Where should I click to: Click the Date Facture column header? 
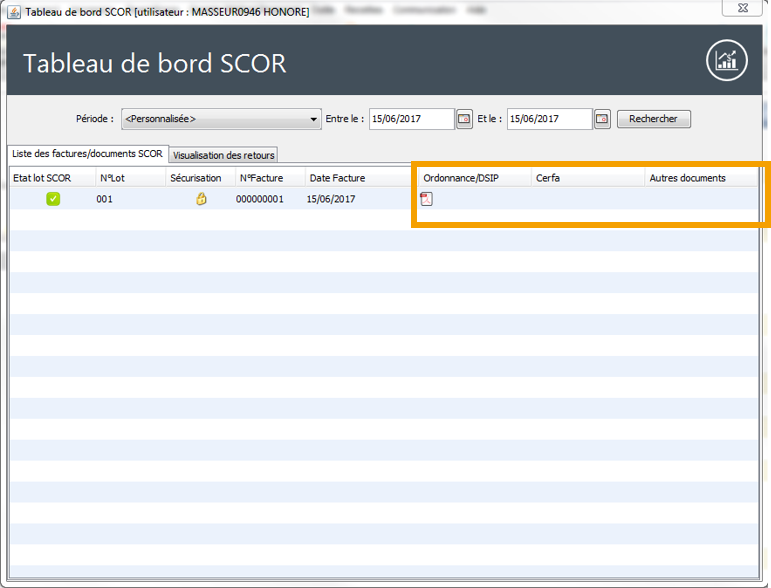337,178
